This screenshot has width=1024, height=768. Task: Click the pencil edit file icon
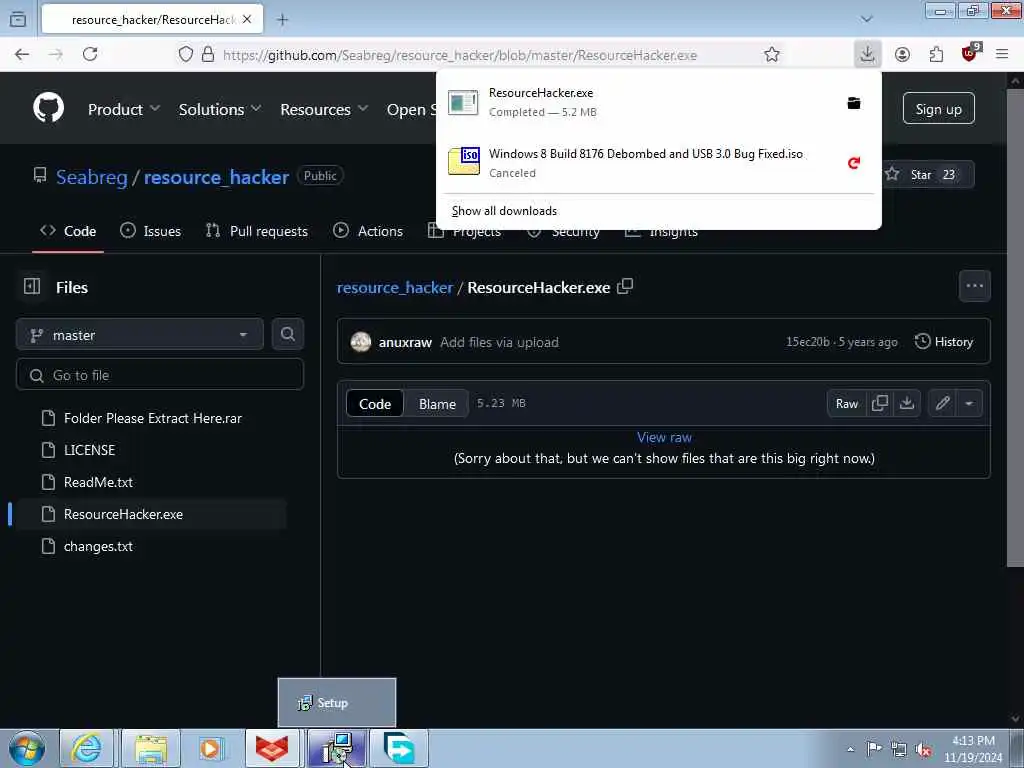[x=942, y=404]
